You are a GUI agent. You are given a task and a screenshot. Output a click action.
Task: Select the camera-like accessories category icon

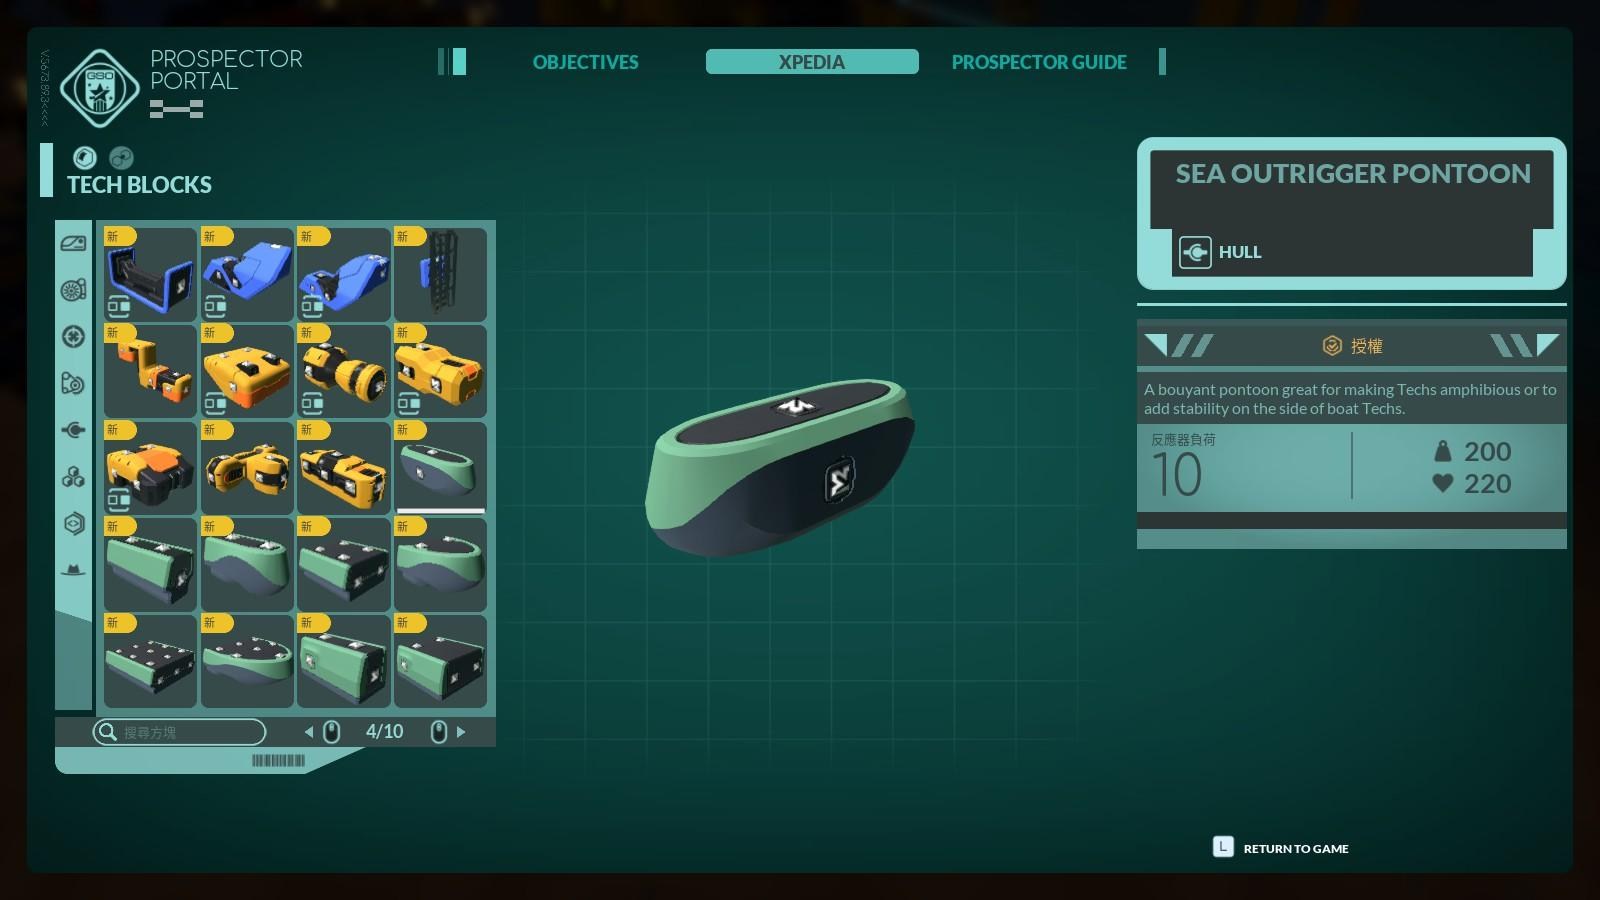point(73,383)
